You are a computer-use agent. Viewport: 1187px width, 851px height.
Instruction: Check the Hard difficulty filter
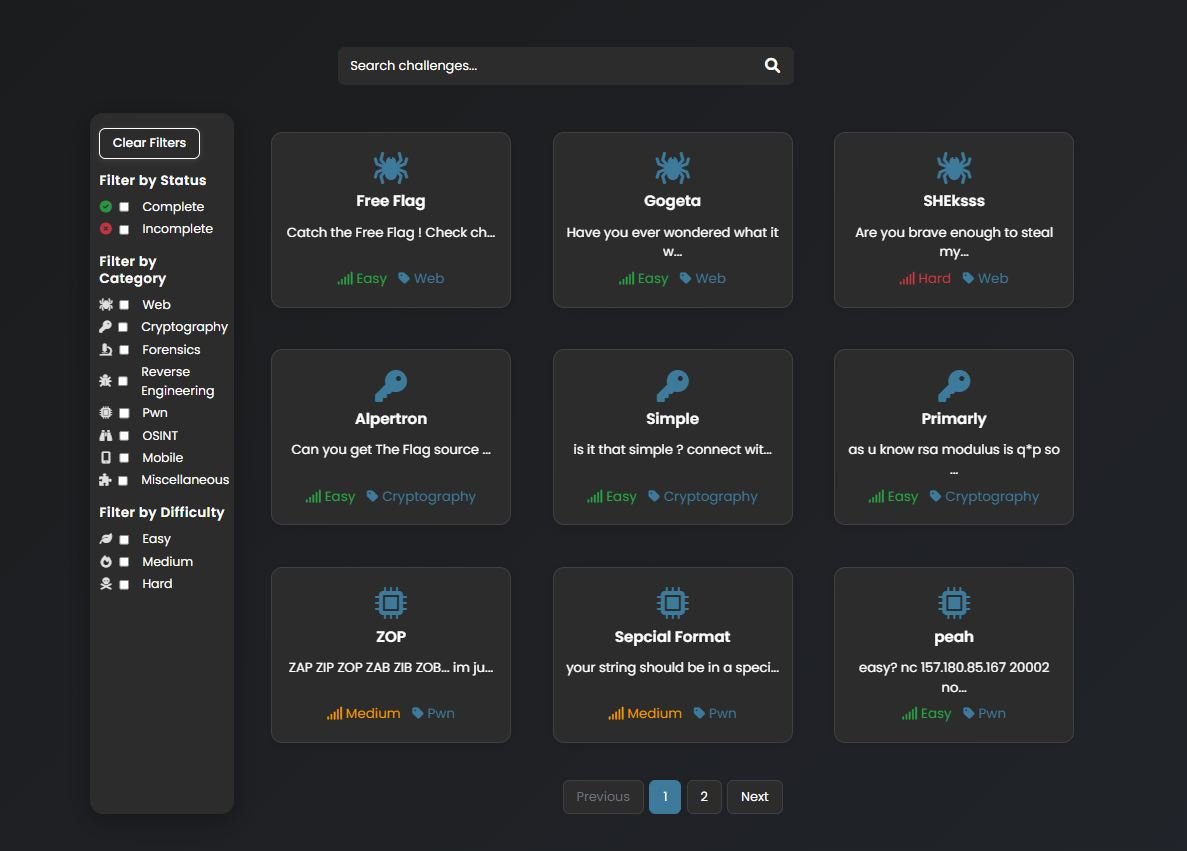point(124,584)
